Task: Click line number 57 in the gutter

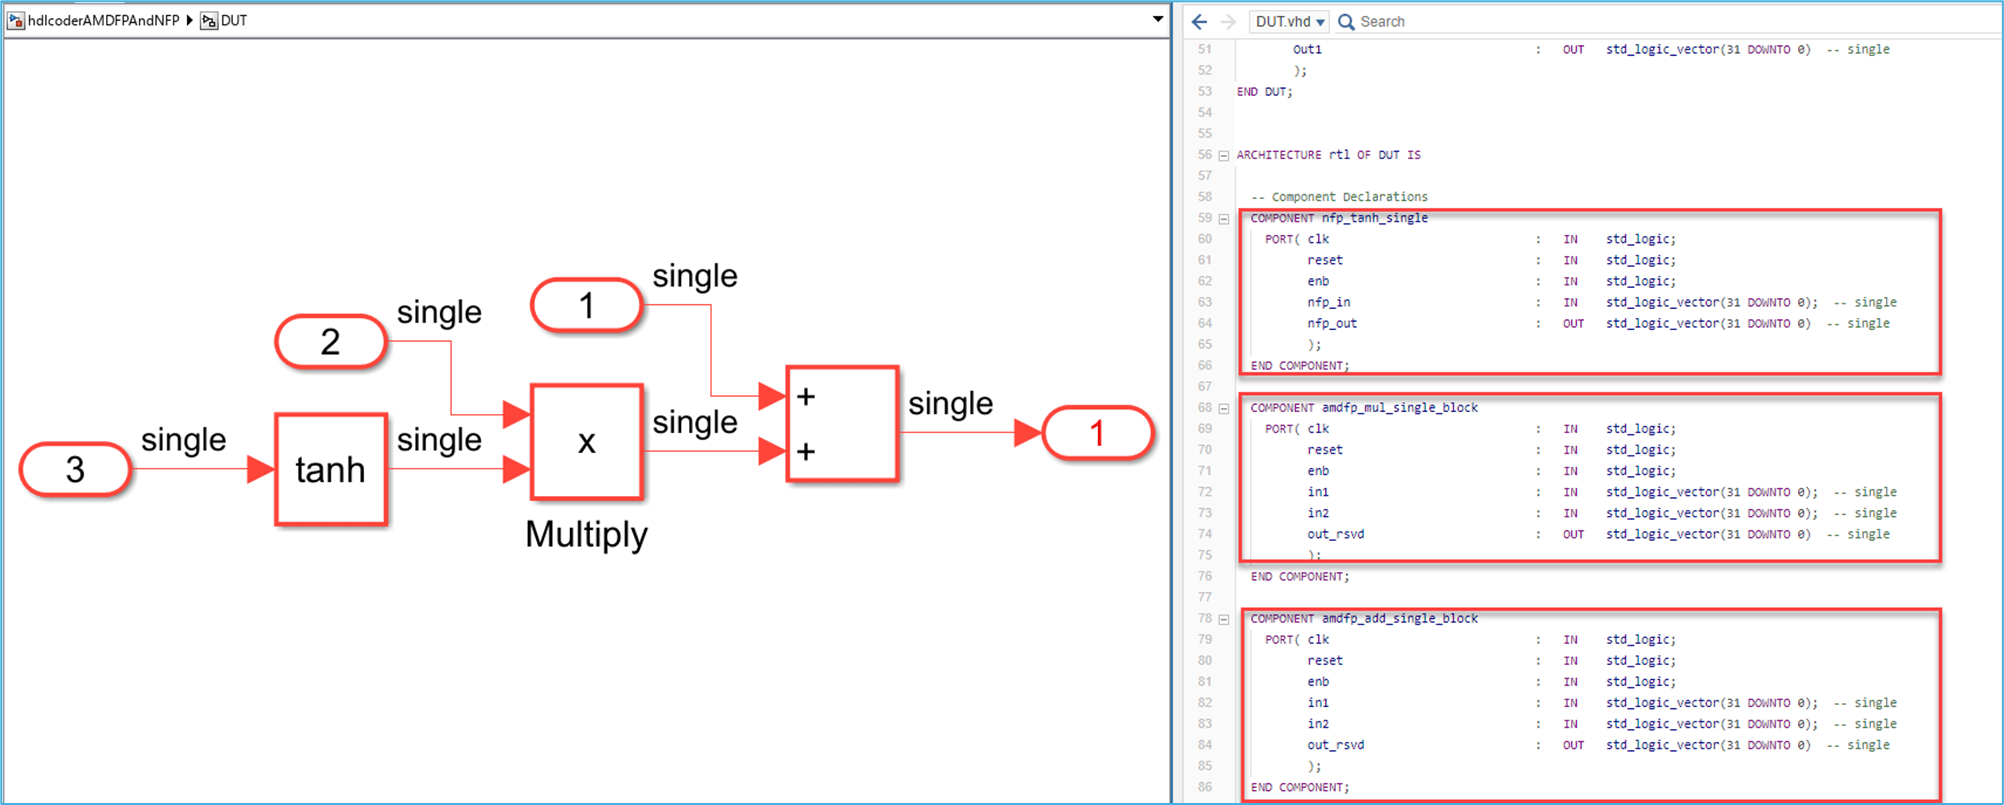Action: tap(1204, 176)
